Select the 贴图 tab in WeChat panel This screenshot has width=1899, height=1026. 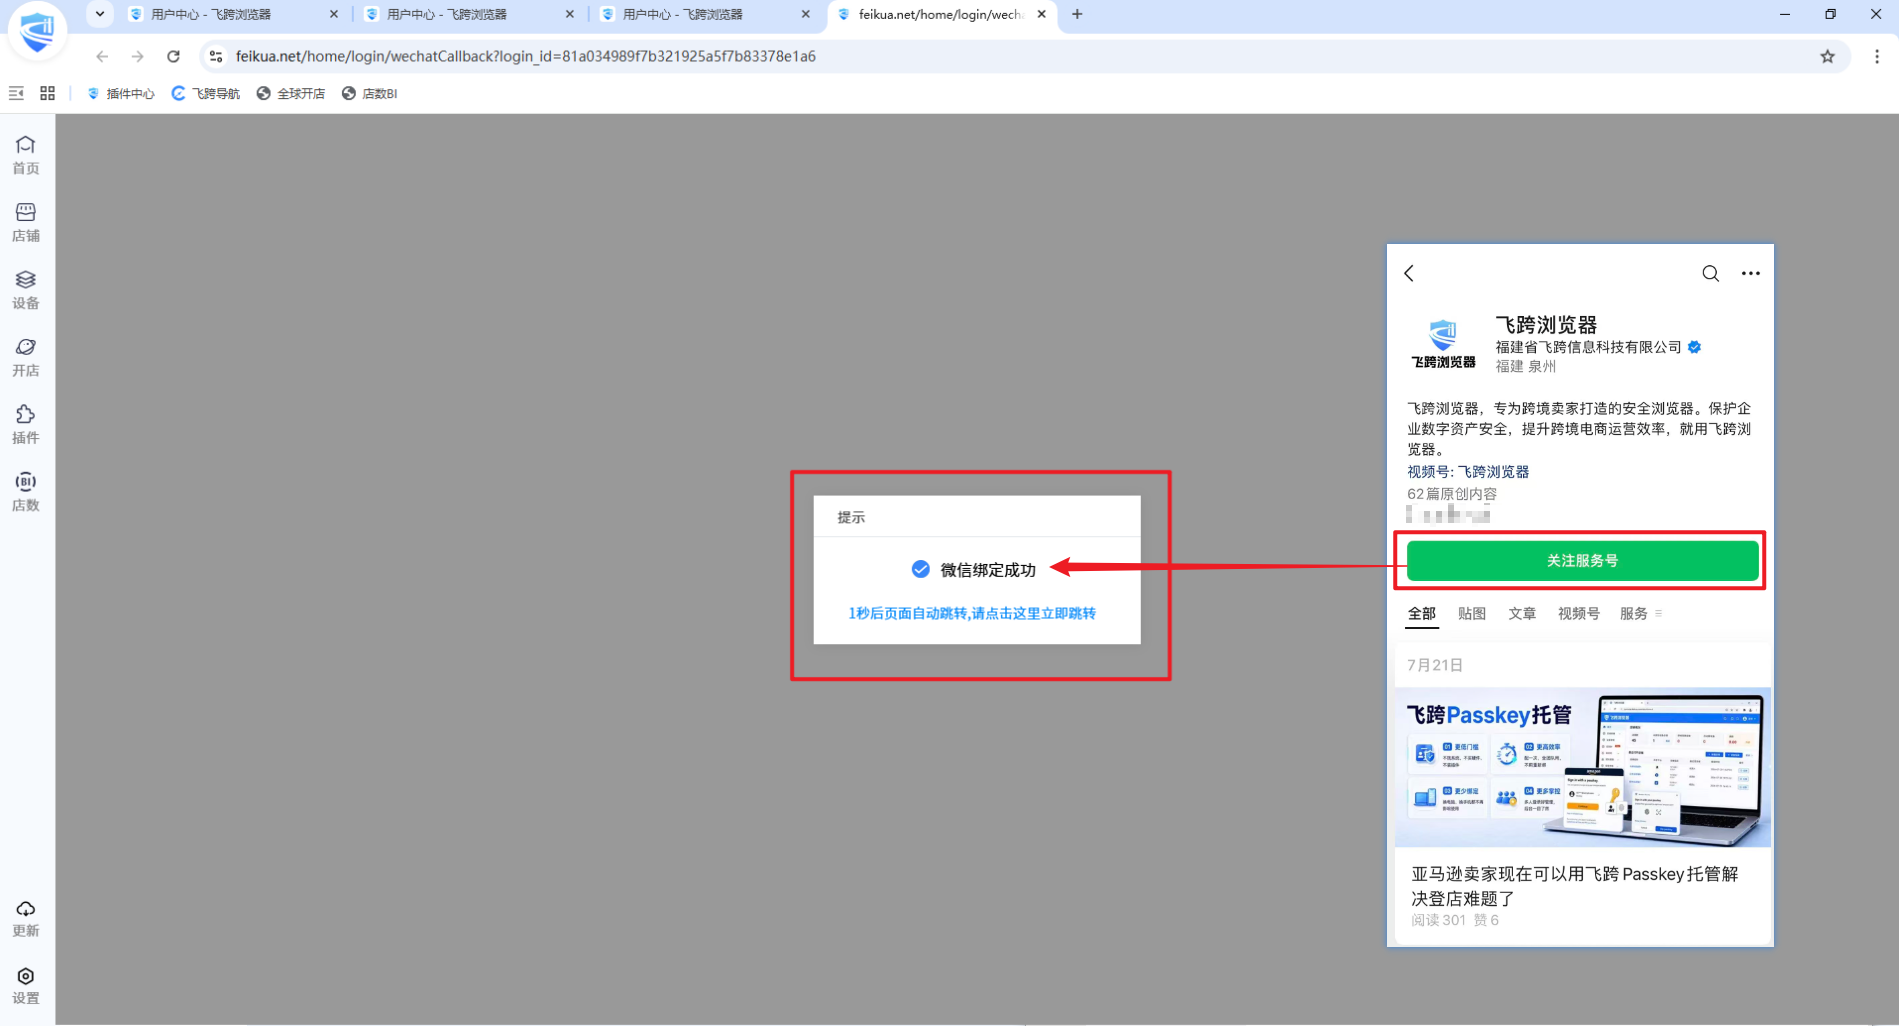point(1472,613)
